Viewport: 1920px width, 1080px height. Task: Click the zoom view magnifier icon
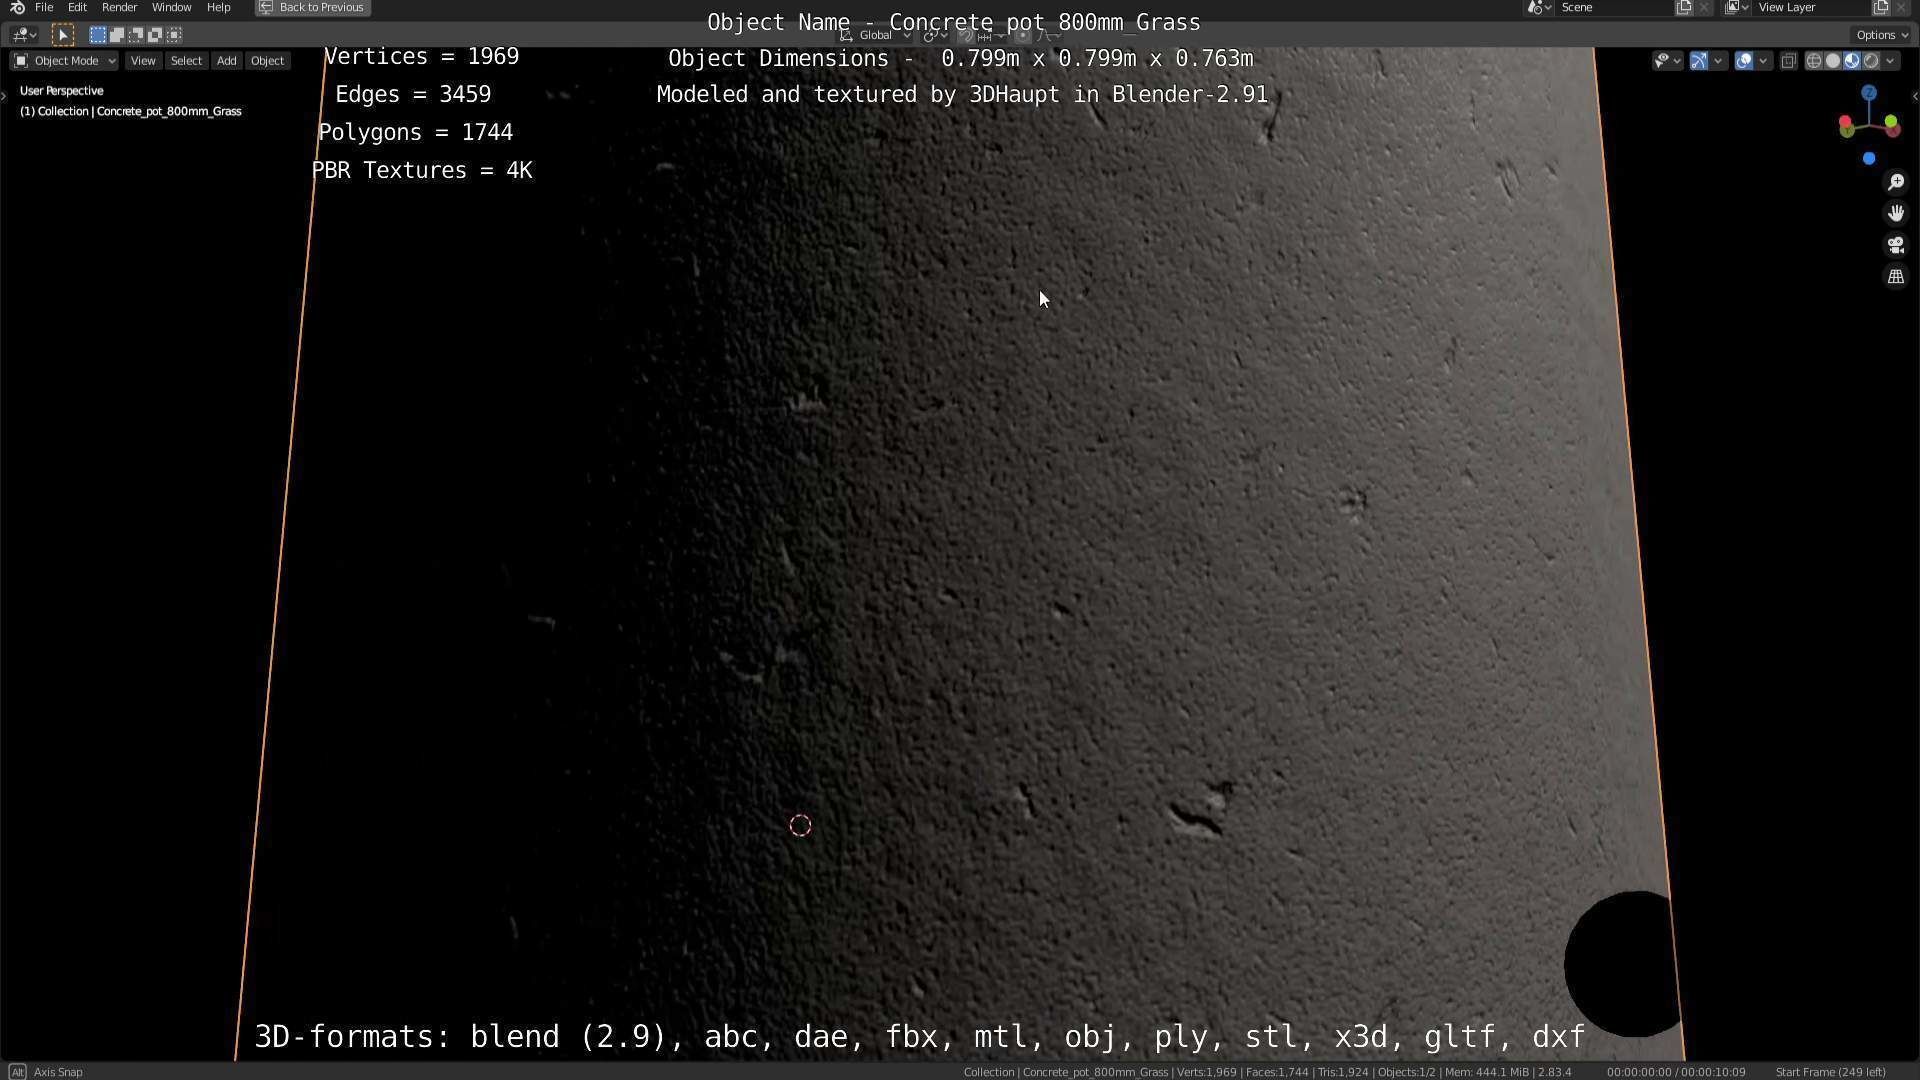point(1895,182)
